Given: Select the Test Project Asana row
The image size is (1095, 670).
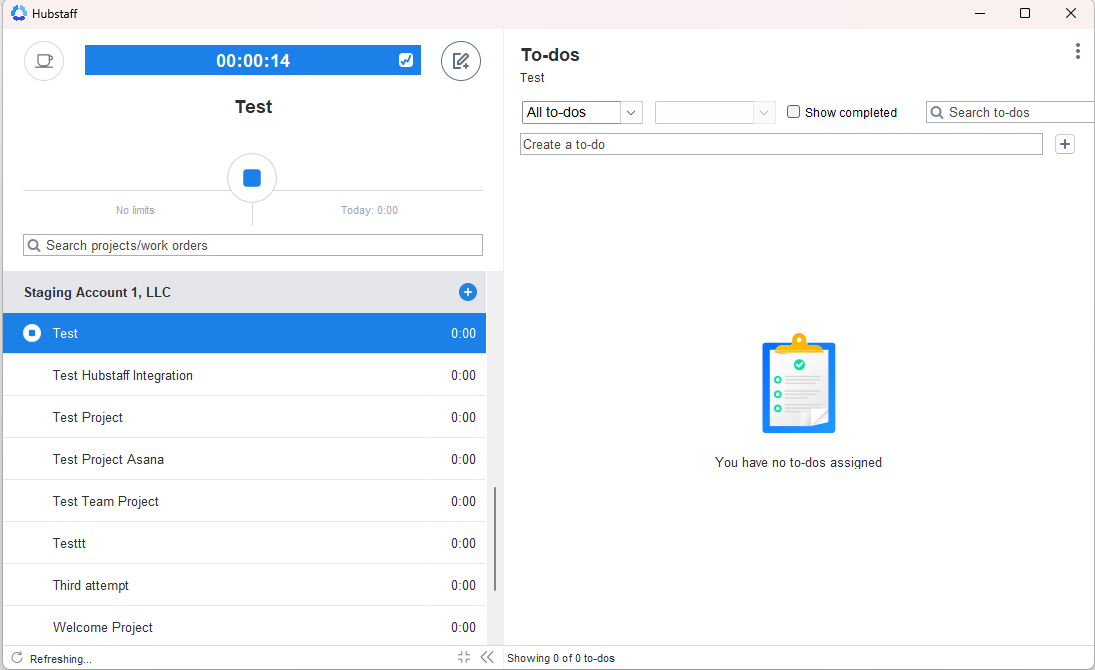Looking at the screenshot, I should [244, 459].
